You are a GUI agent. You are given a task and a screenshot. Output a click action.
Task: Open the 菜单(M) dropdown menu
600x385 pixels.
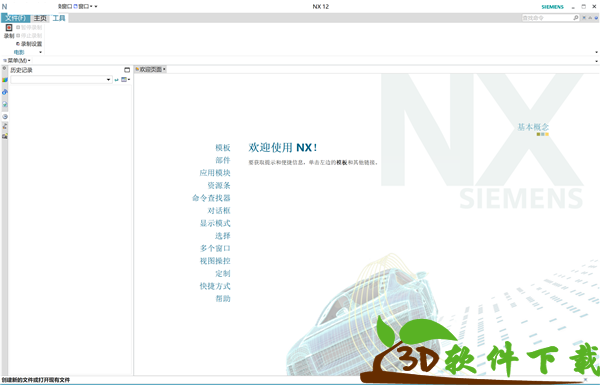click(x=16, y=60)
